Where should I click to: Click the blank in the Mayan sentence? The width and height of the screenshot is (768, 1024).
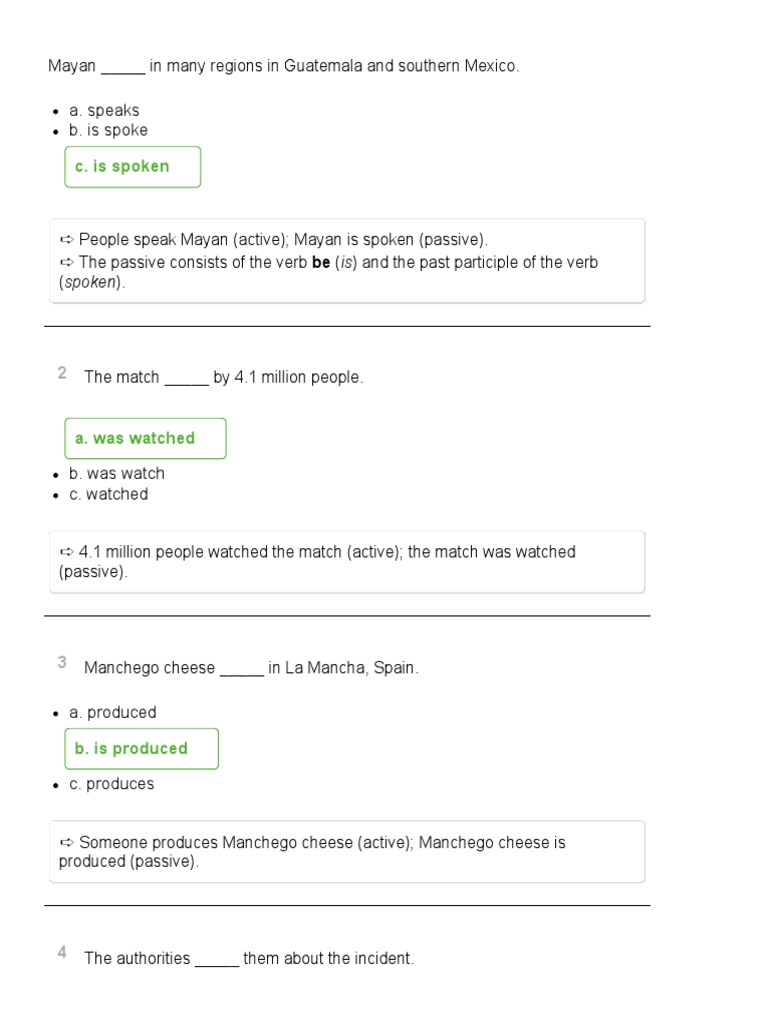pyautogui.click(x=123, y=68)
